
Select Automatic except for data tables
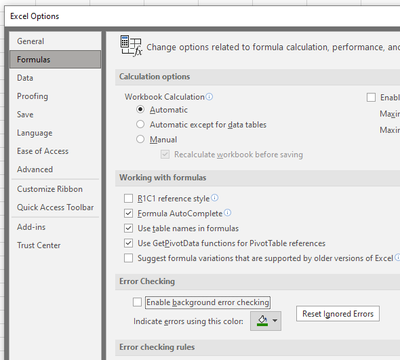coord(140,124)
